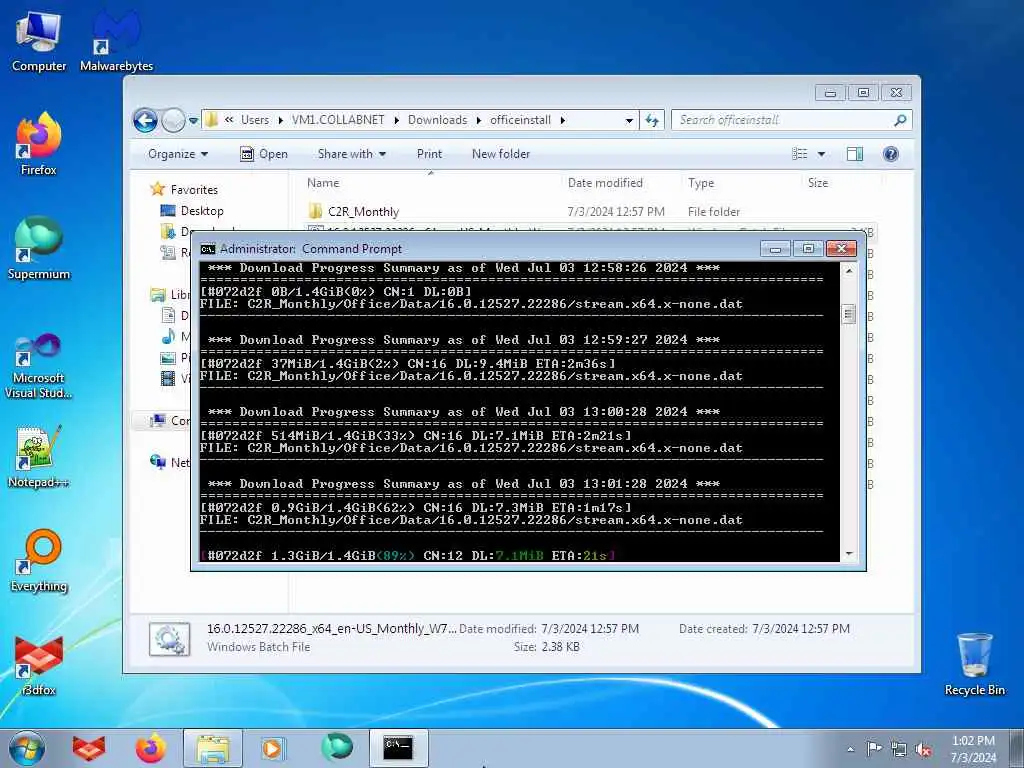The image size is (1024, 768).
Task: Select the Recycle Bin icon
Action: pos(974,664)
